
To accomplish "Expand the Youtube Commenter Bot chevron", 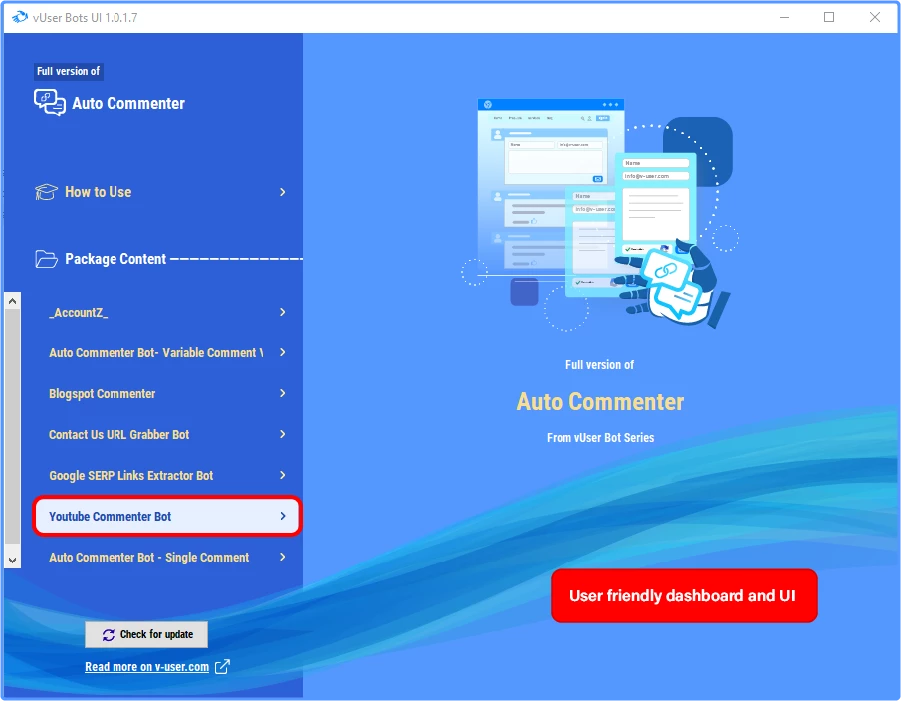I will pos(283,516).
